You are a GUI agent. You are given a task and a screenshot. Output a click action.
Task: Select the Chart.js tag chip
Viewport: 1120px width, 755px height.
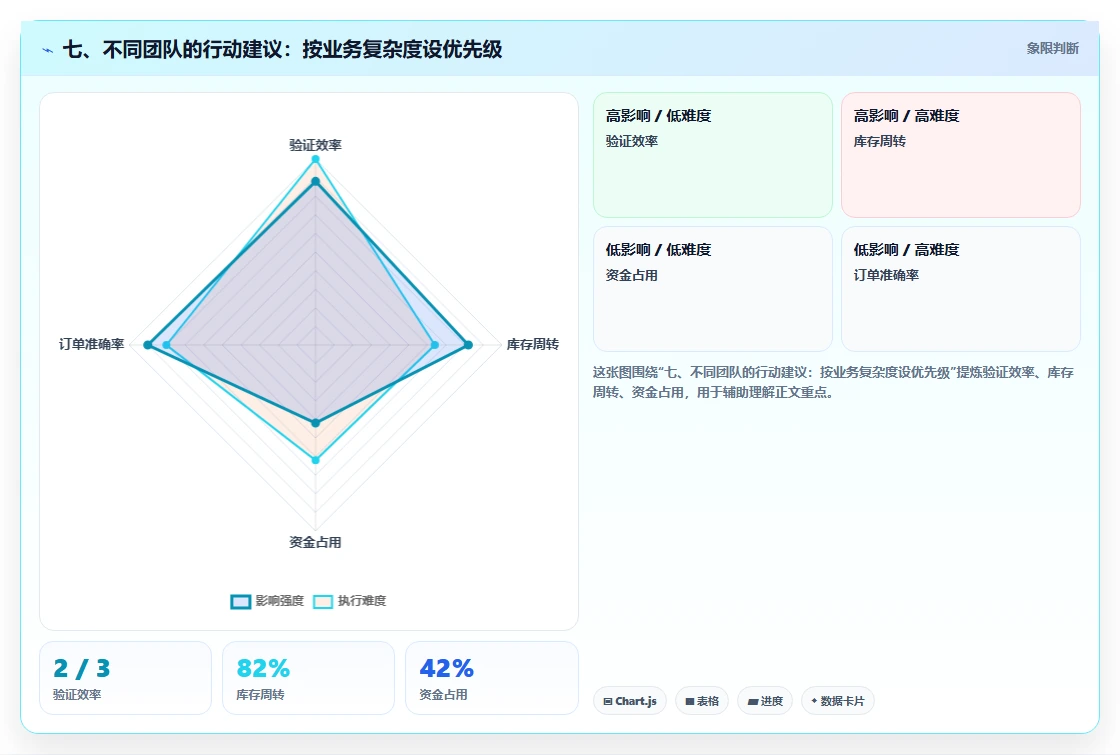[x=630, y=701]
